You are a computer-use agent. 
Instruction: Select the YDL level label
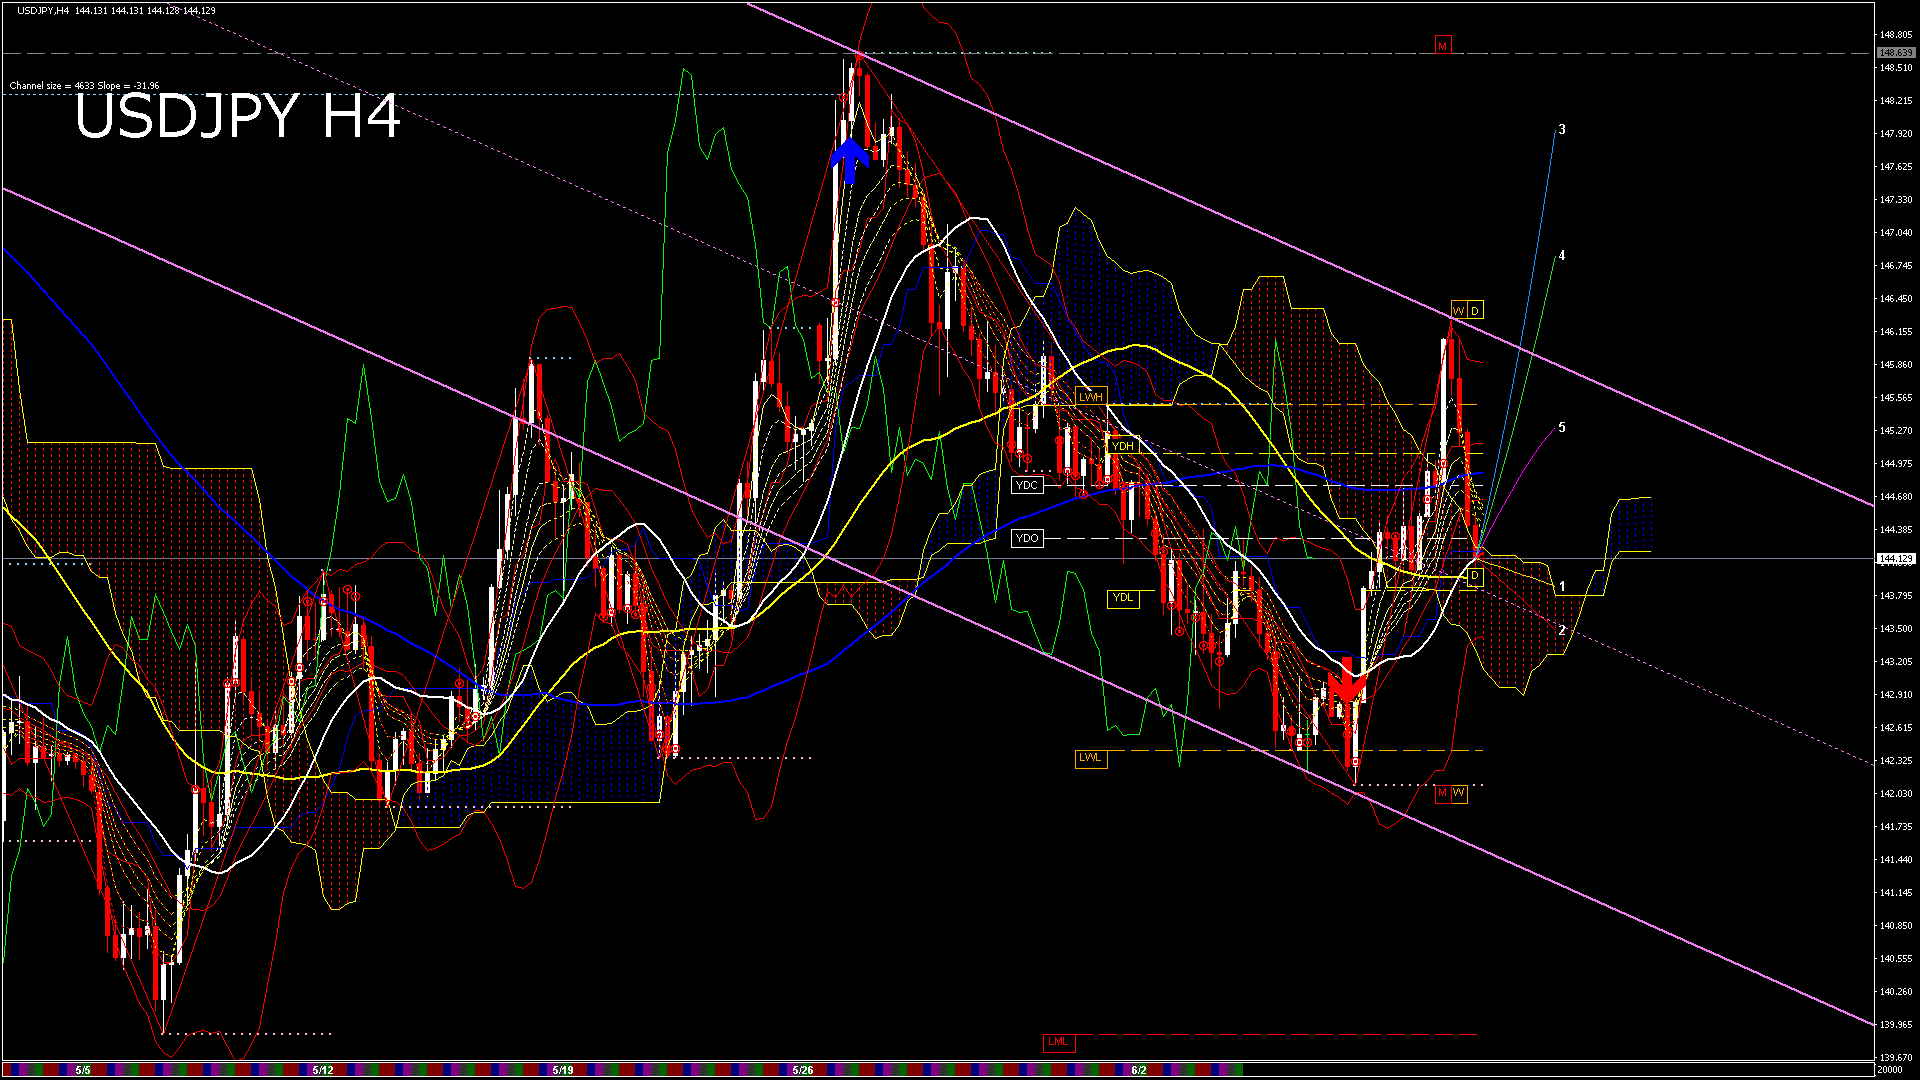tap(1123, 598)
